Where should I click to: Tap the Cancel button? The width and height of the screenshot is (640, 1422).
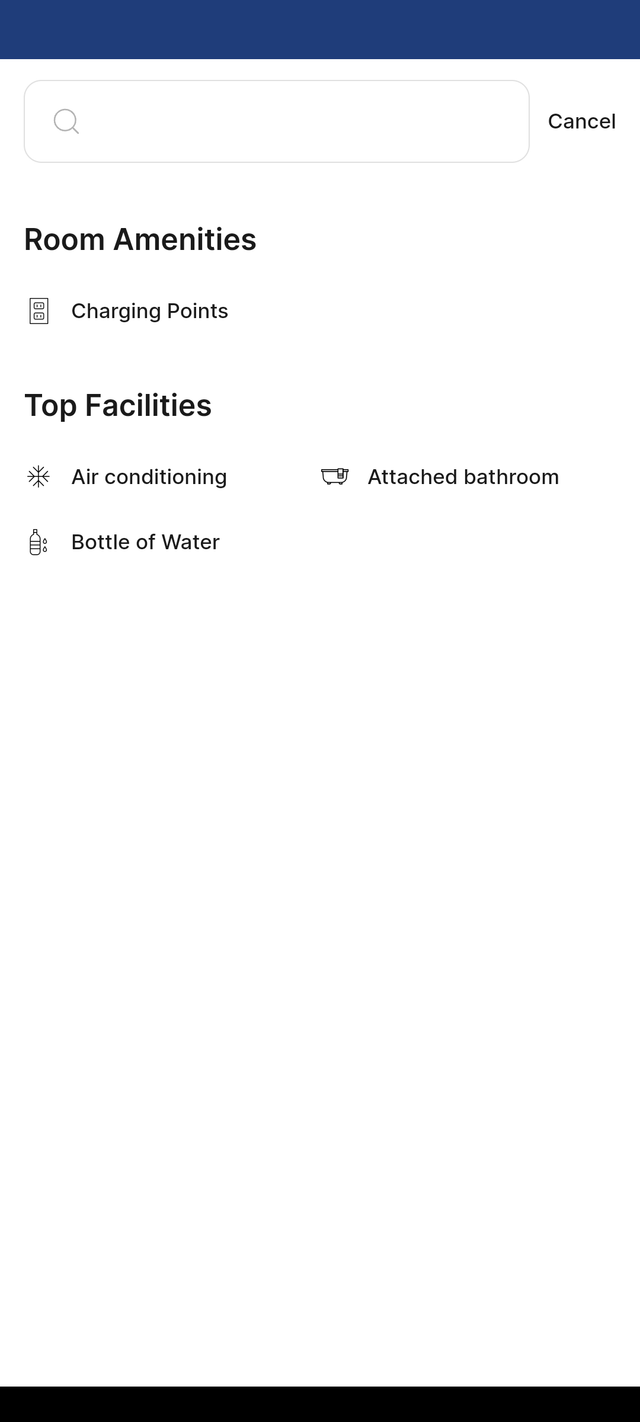point(581,121)
